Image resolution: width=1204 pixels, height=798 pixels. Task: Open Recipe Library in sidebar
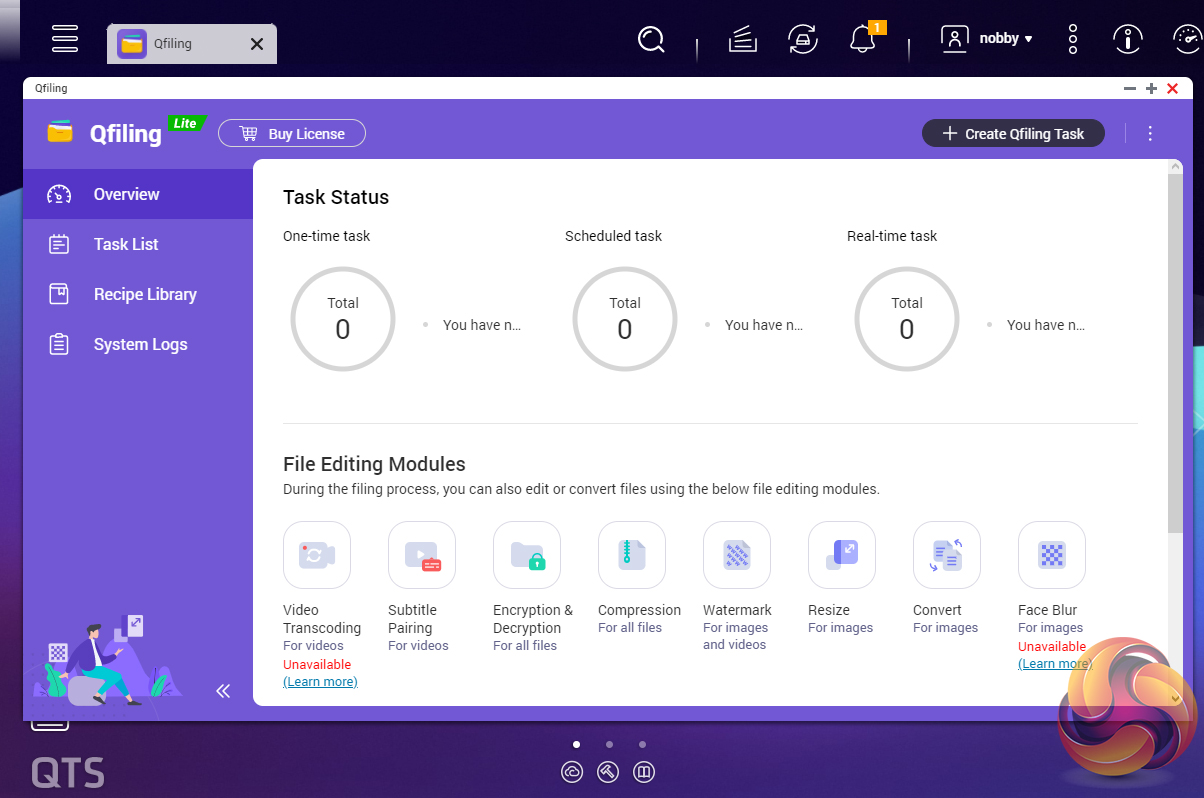tap(145, 294)
